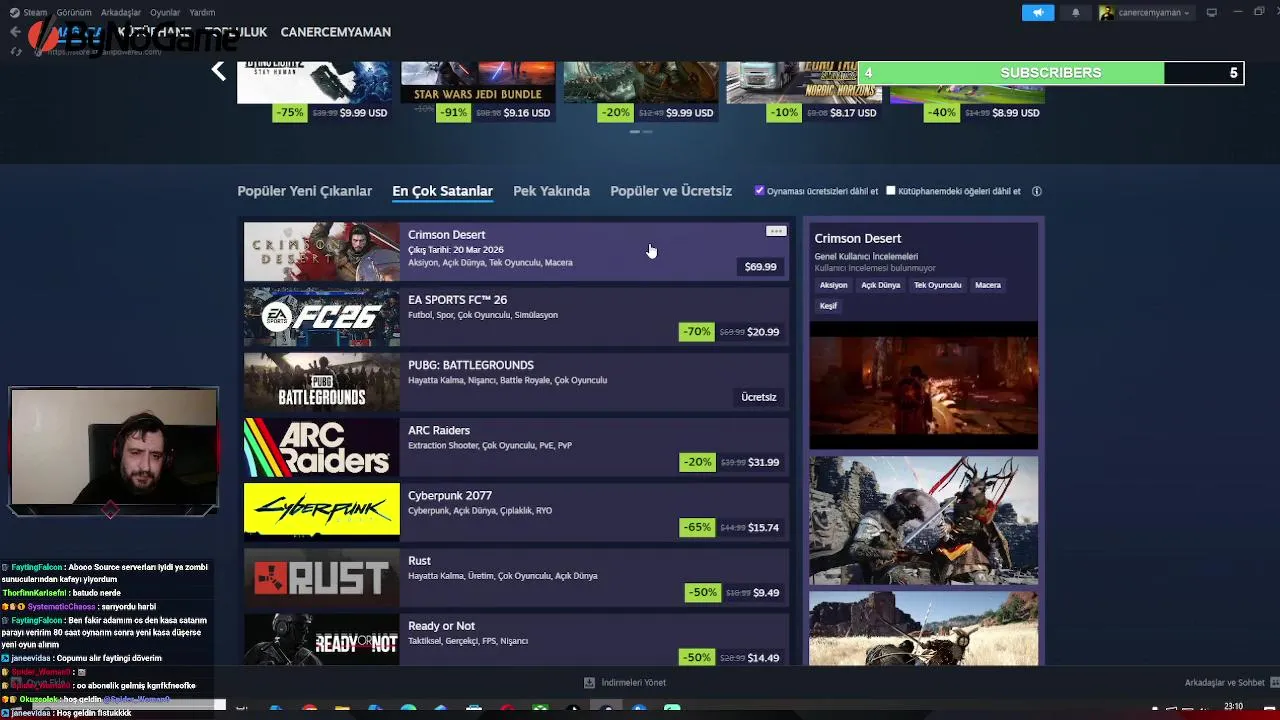The height and width of the screenshot is (720, 1280).
Task: Open the Yardım menu
Action: pos(202,13)
